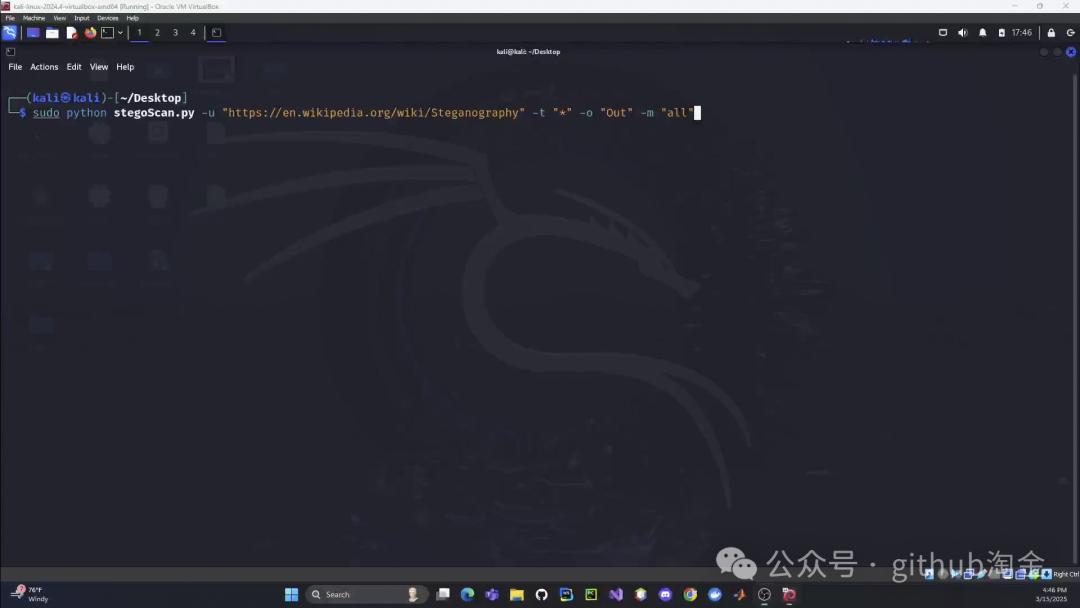
Task: Open a new terminal from the panel icon
Action: click(x=109, y=33)
